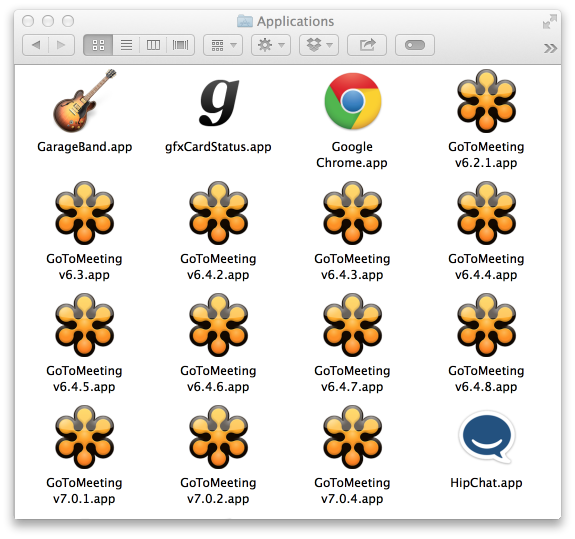
Task: Select the GoToMeeting v7.0.1.app icon
Action: click(85, 437)
